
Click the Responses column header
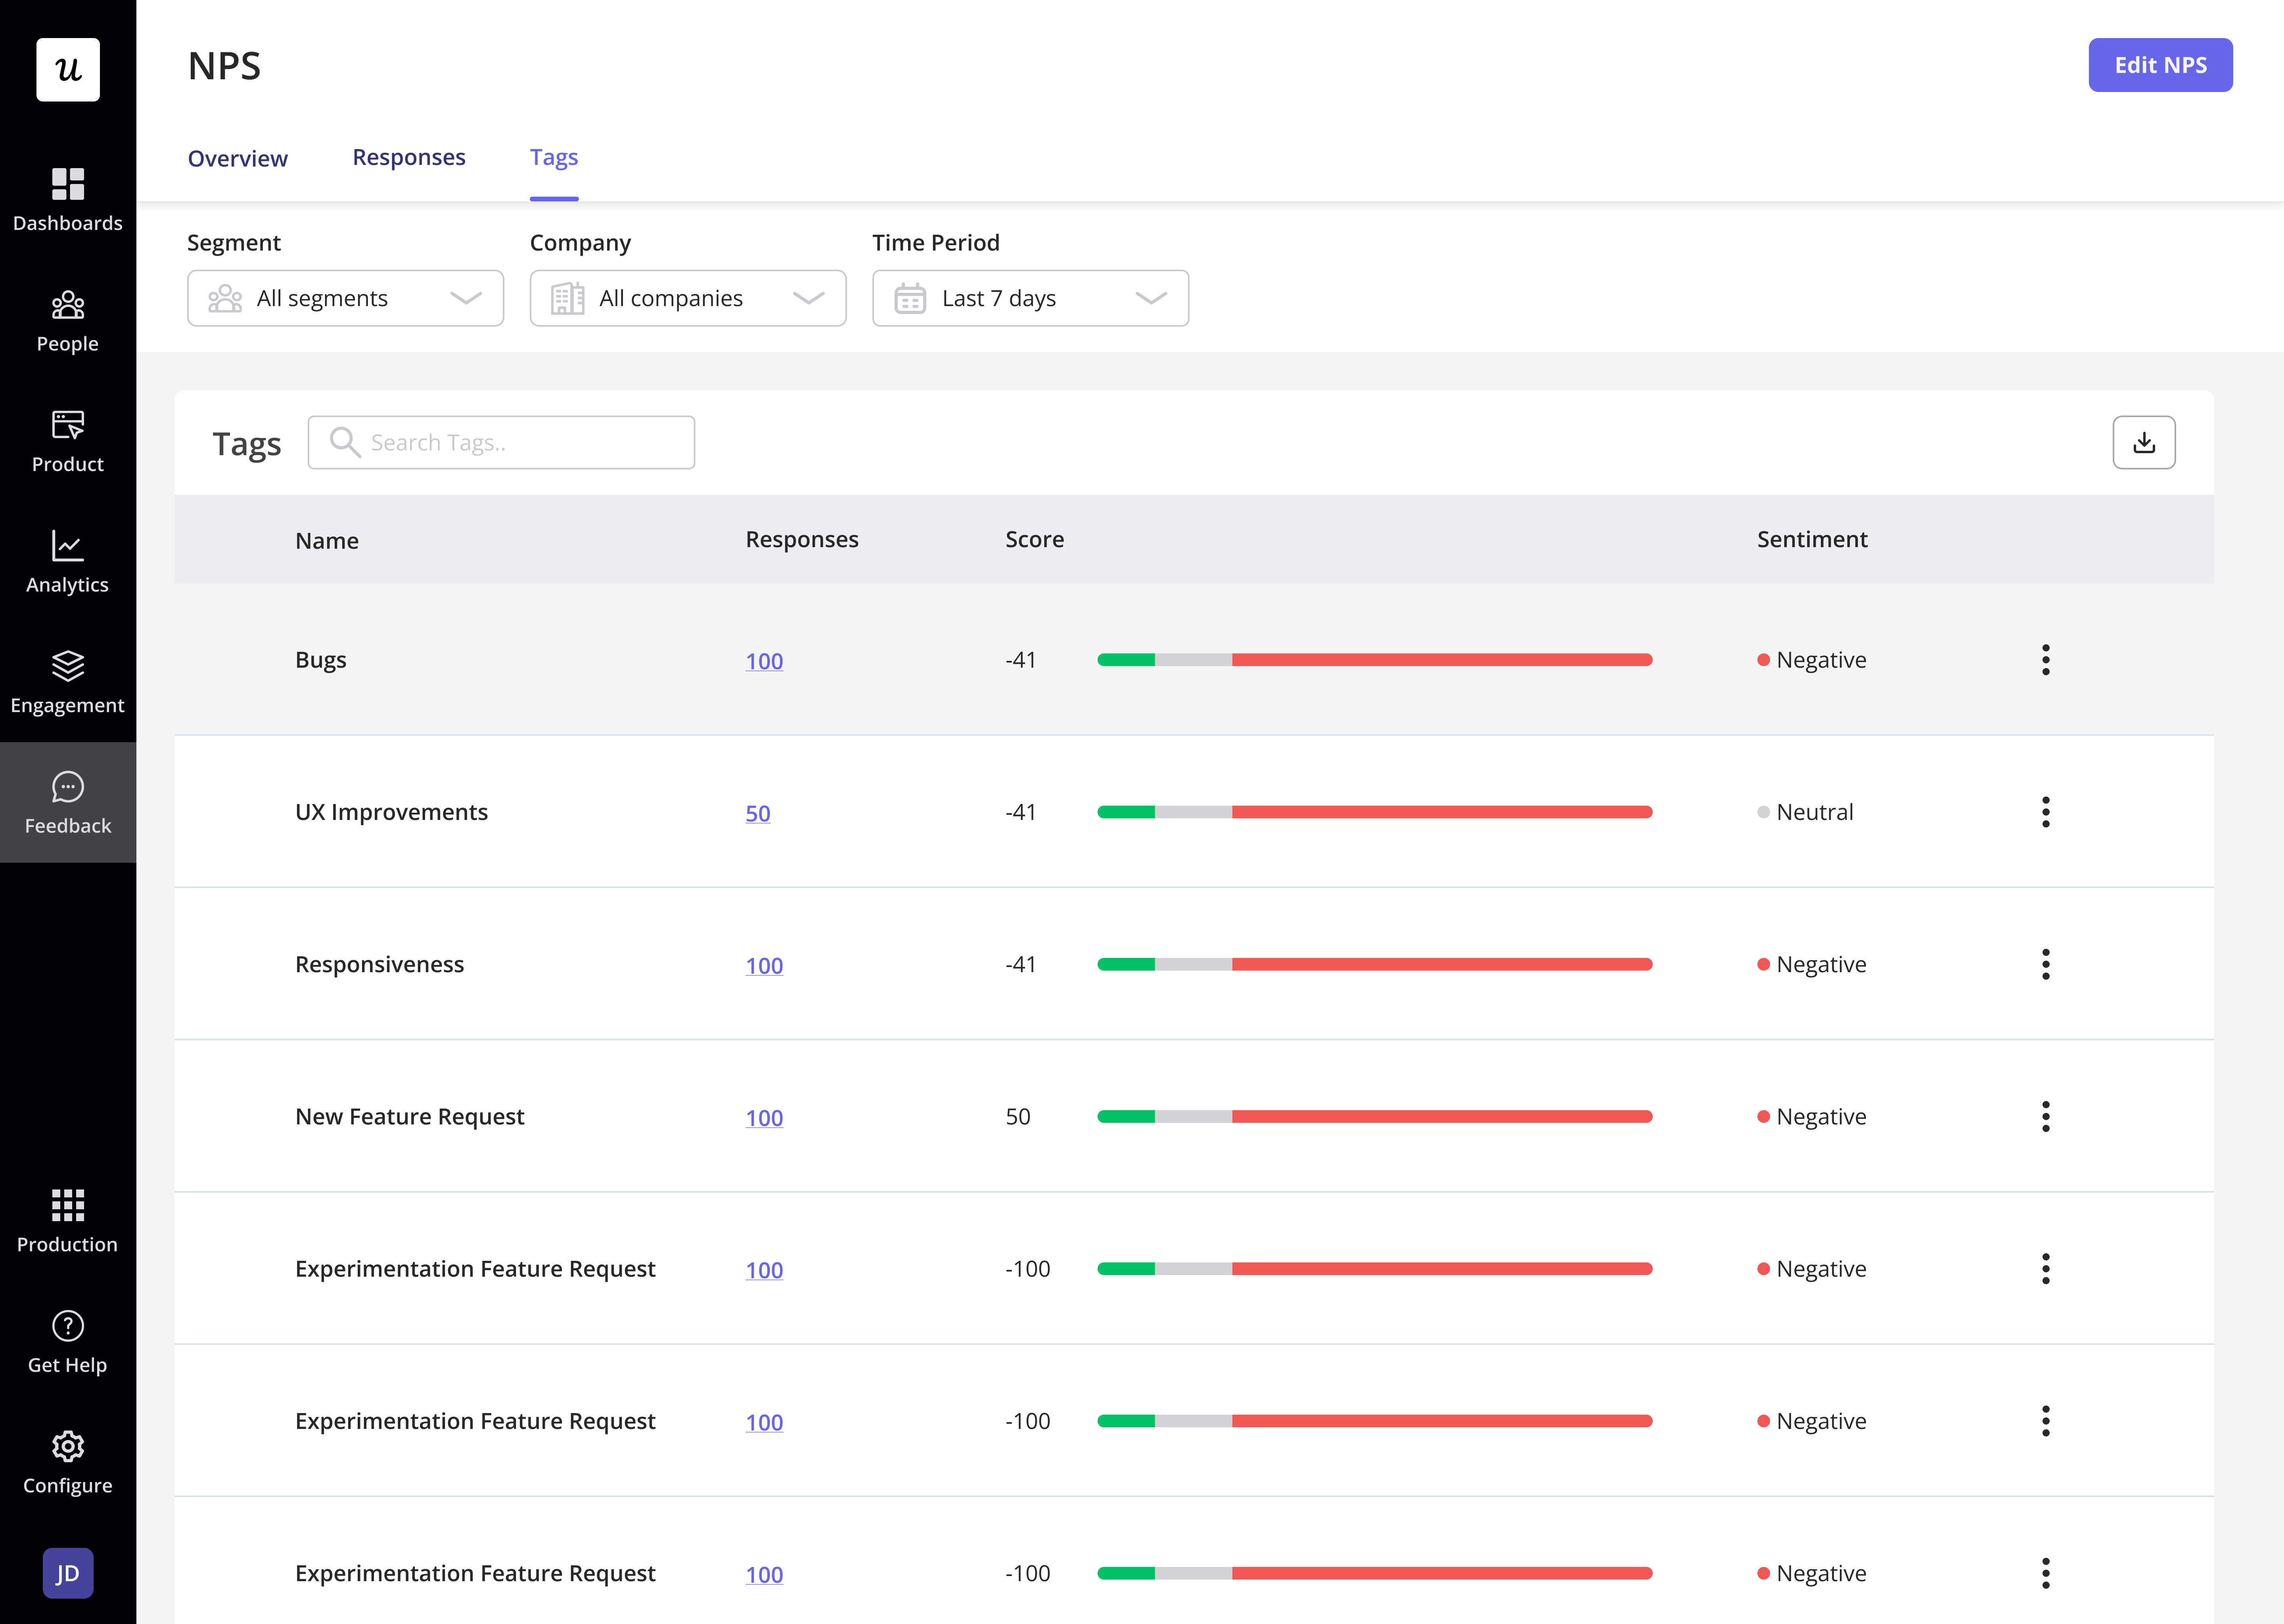coord(802,540)
